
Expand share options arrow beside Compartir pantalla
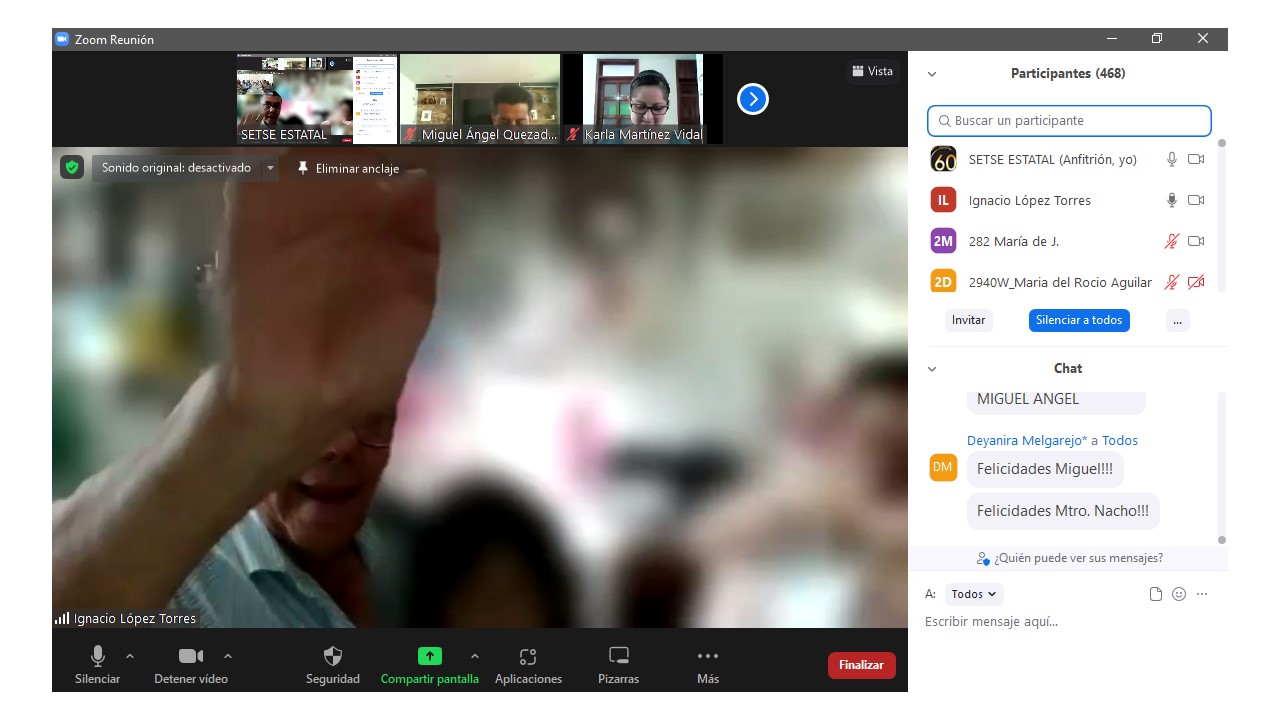pyautogui.click(x=474, y=656)
